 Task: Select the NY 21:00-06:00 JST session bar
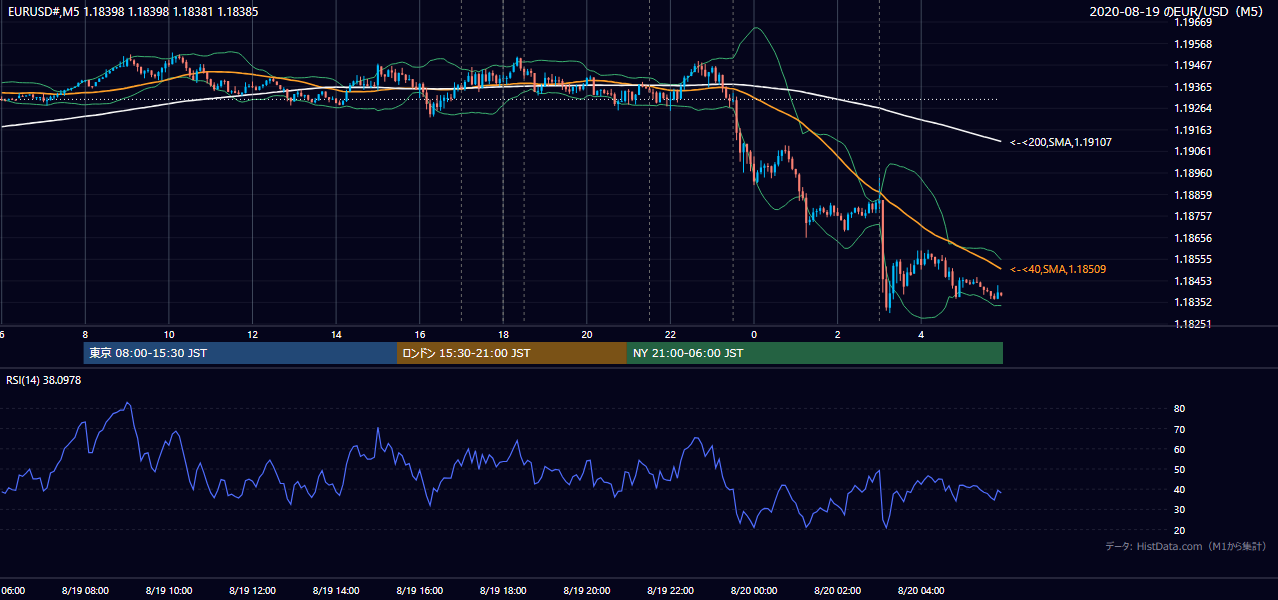pos(815,353)
